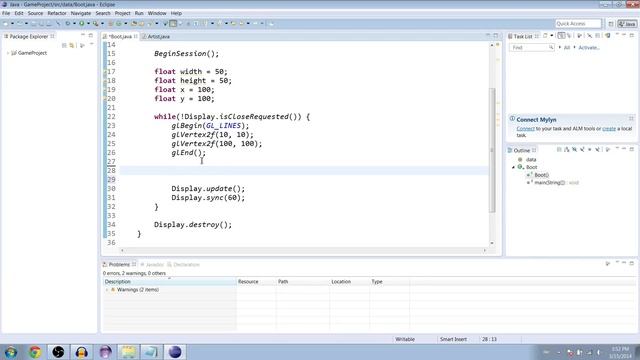Screen dimensions: 640x360
Task: Click the Search toolbar icon
Action: [149, 24]
